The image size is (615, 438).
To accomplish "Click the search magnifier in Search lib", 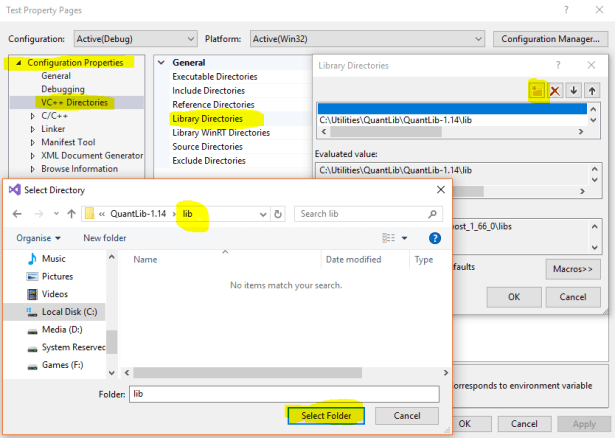I will pos(432,214).
